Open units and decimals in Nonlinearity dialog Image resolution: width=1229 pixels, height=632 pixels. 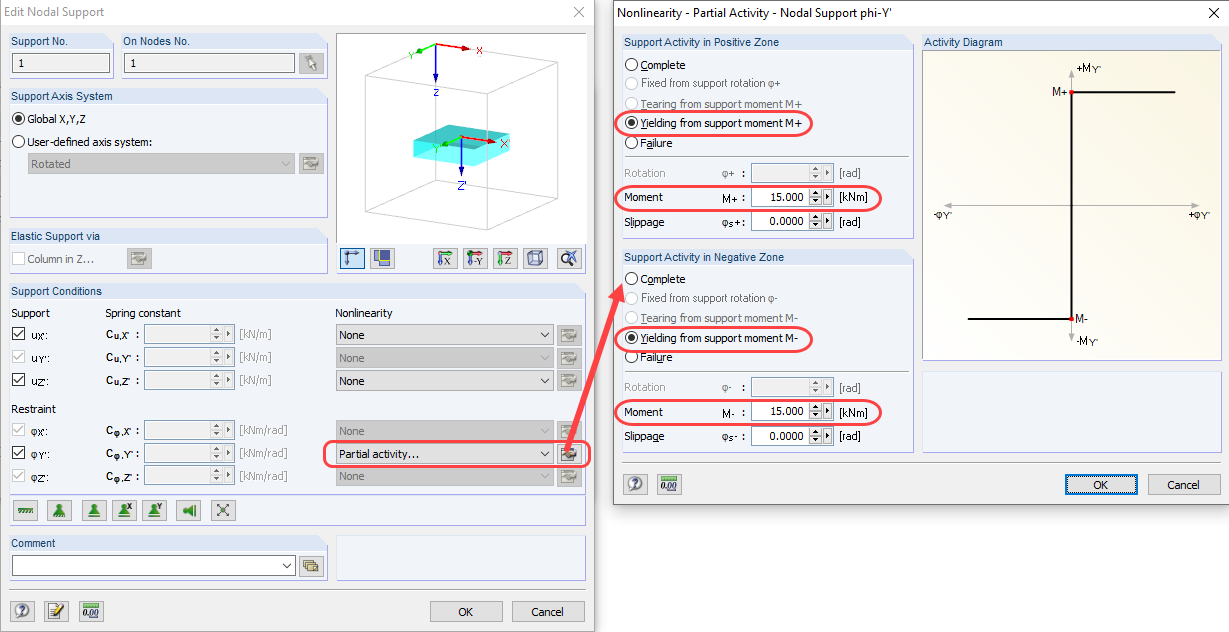tap(668, 484)
